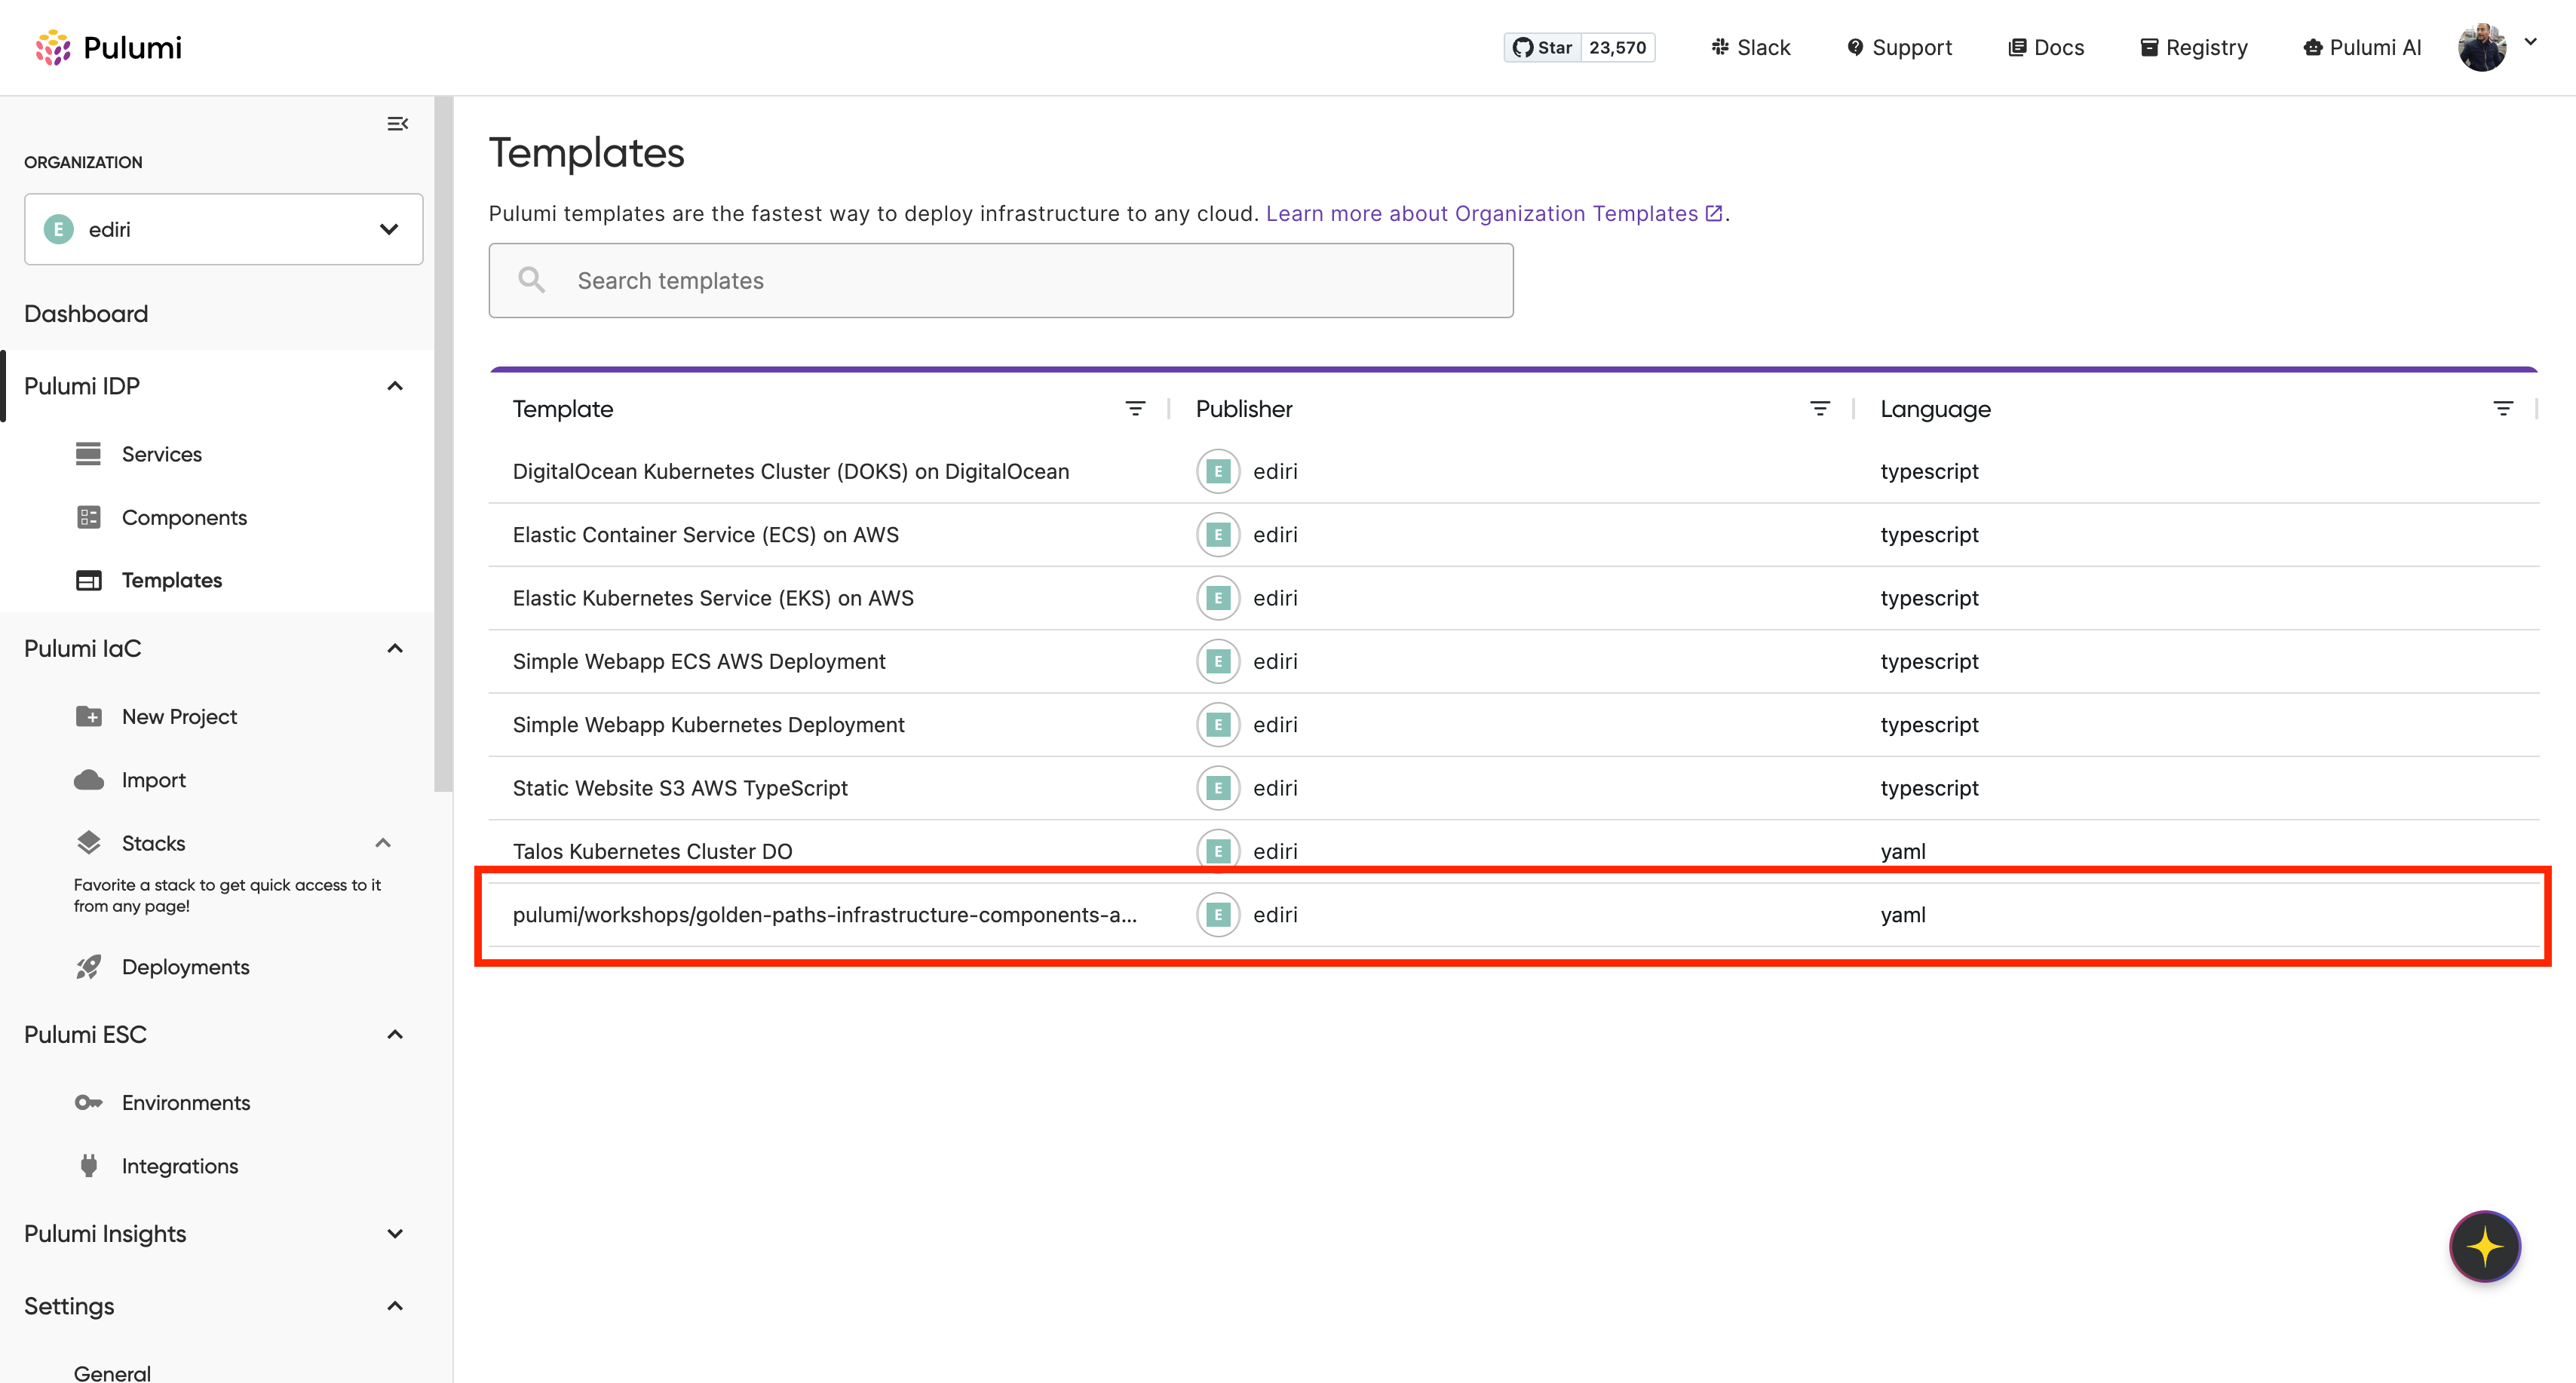Expand the Pulumi Insights section
Screen dimensions: 2576x1383
tap(395, 1234)
